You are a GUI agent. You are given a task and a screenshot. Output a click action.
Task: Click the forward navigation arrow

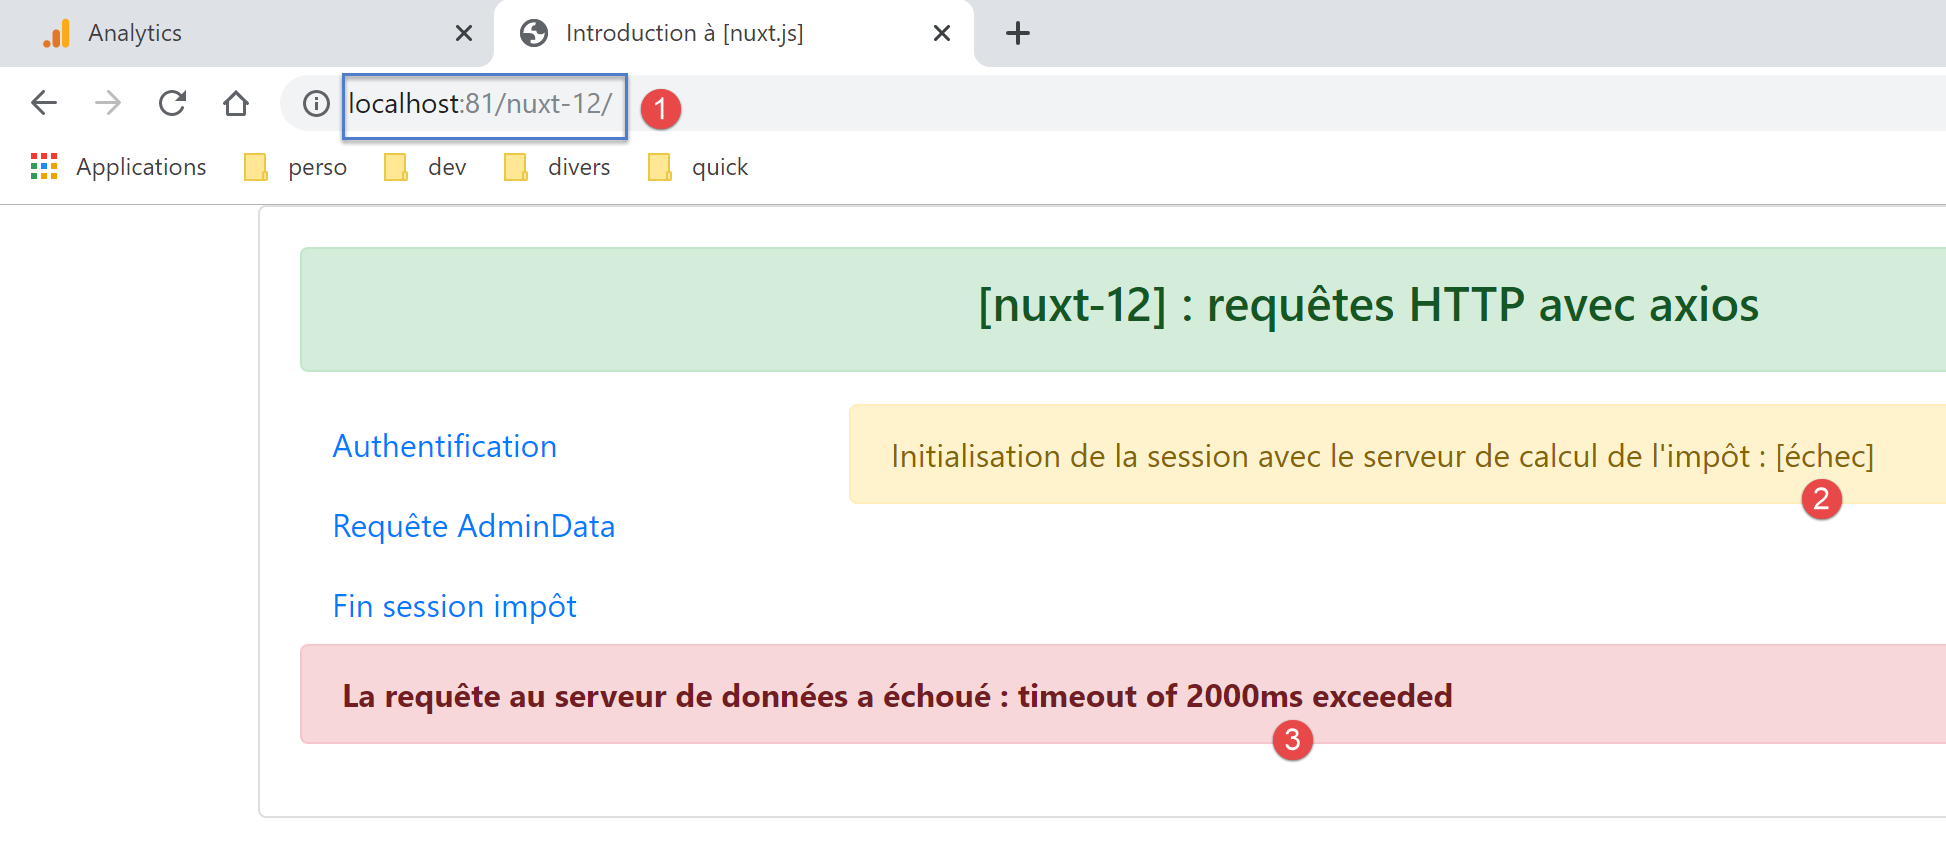tap(108, 103)
